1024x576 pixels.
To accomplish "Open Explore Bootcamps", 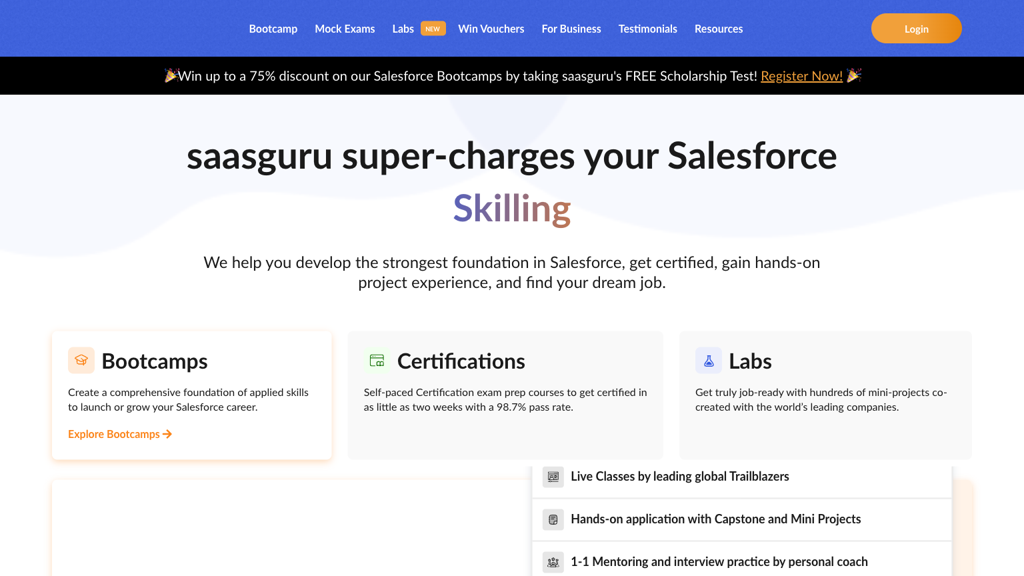I will (x=113, y=434).
